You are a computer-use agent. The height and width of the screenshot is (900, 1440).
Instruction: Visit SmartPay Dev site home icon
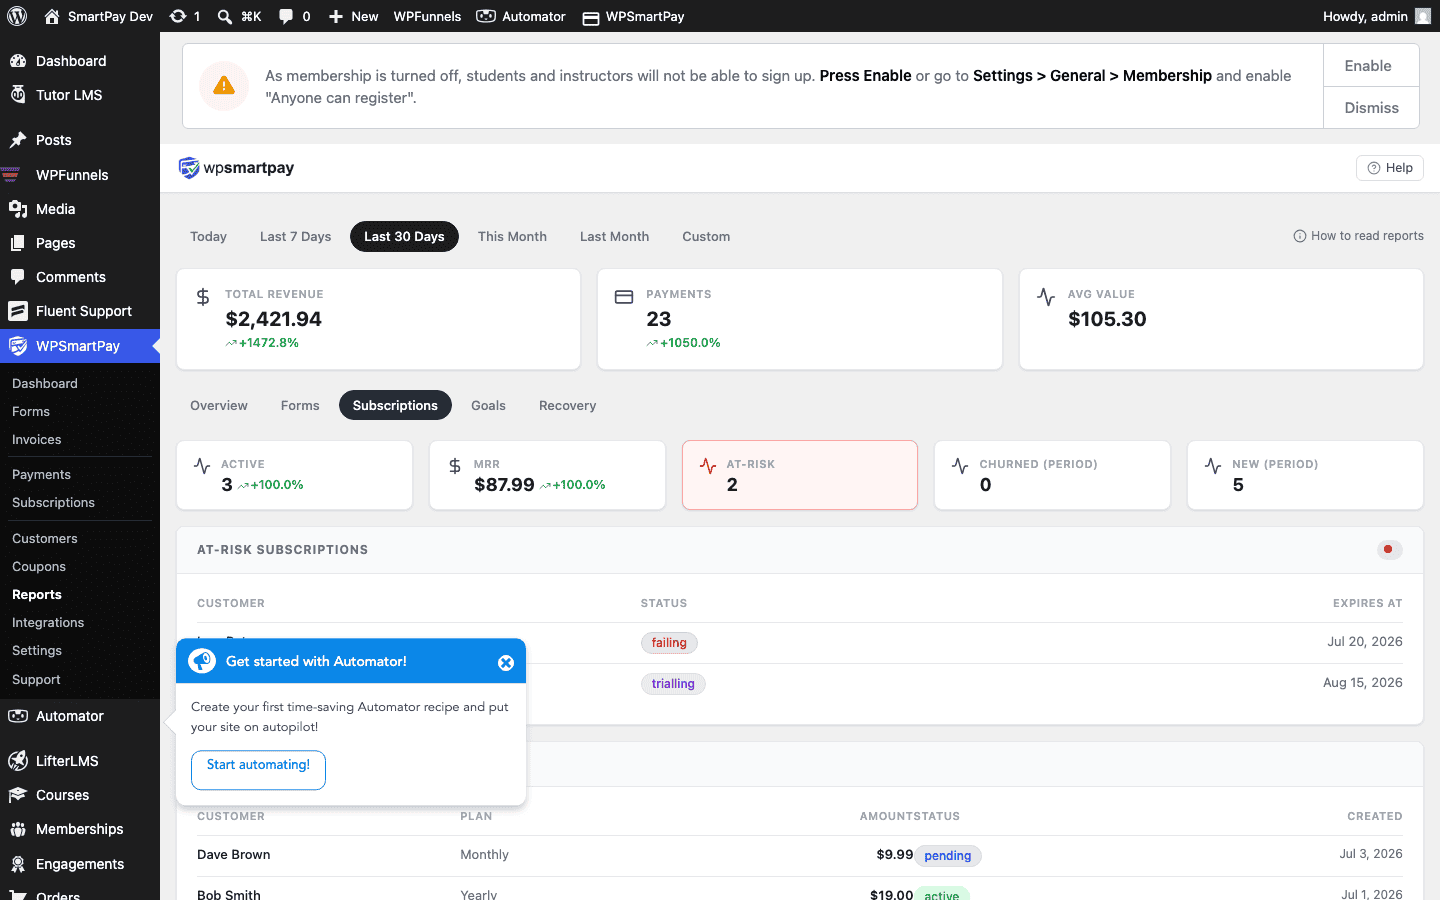click(x=52, y=16)
